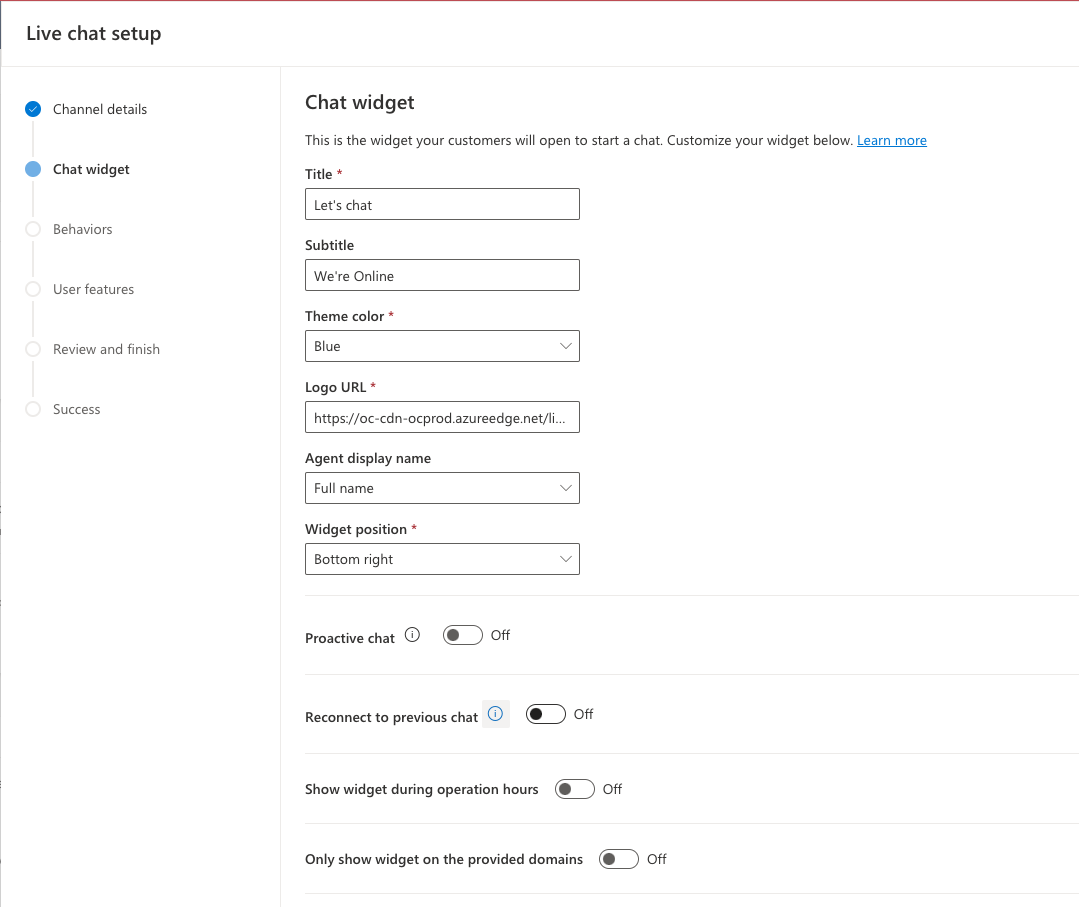
Task: Enable Only show widget on provided domains
Action: tap(619, 859)
